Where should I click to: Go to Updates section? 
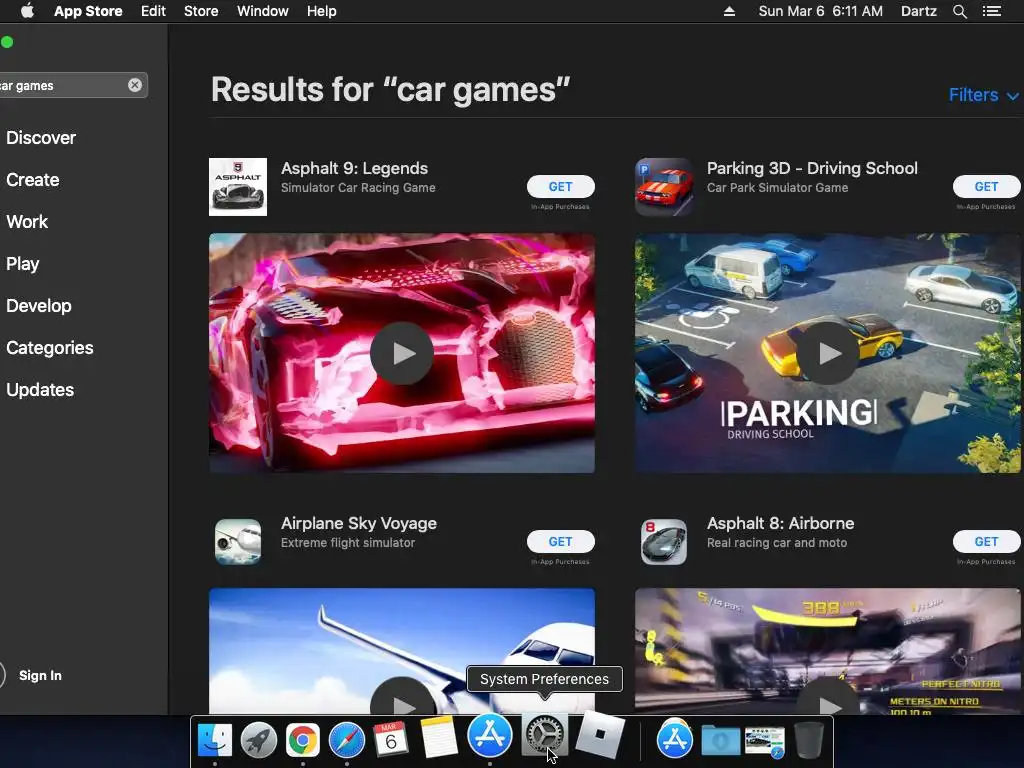(x=40, y=390)
